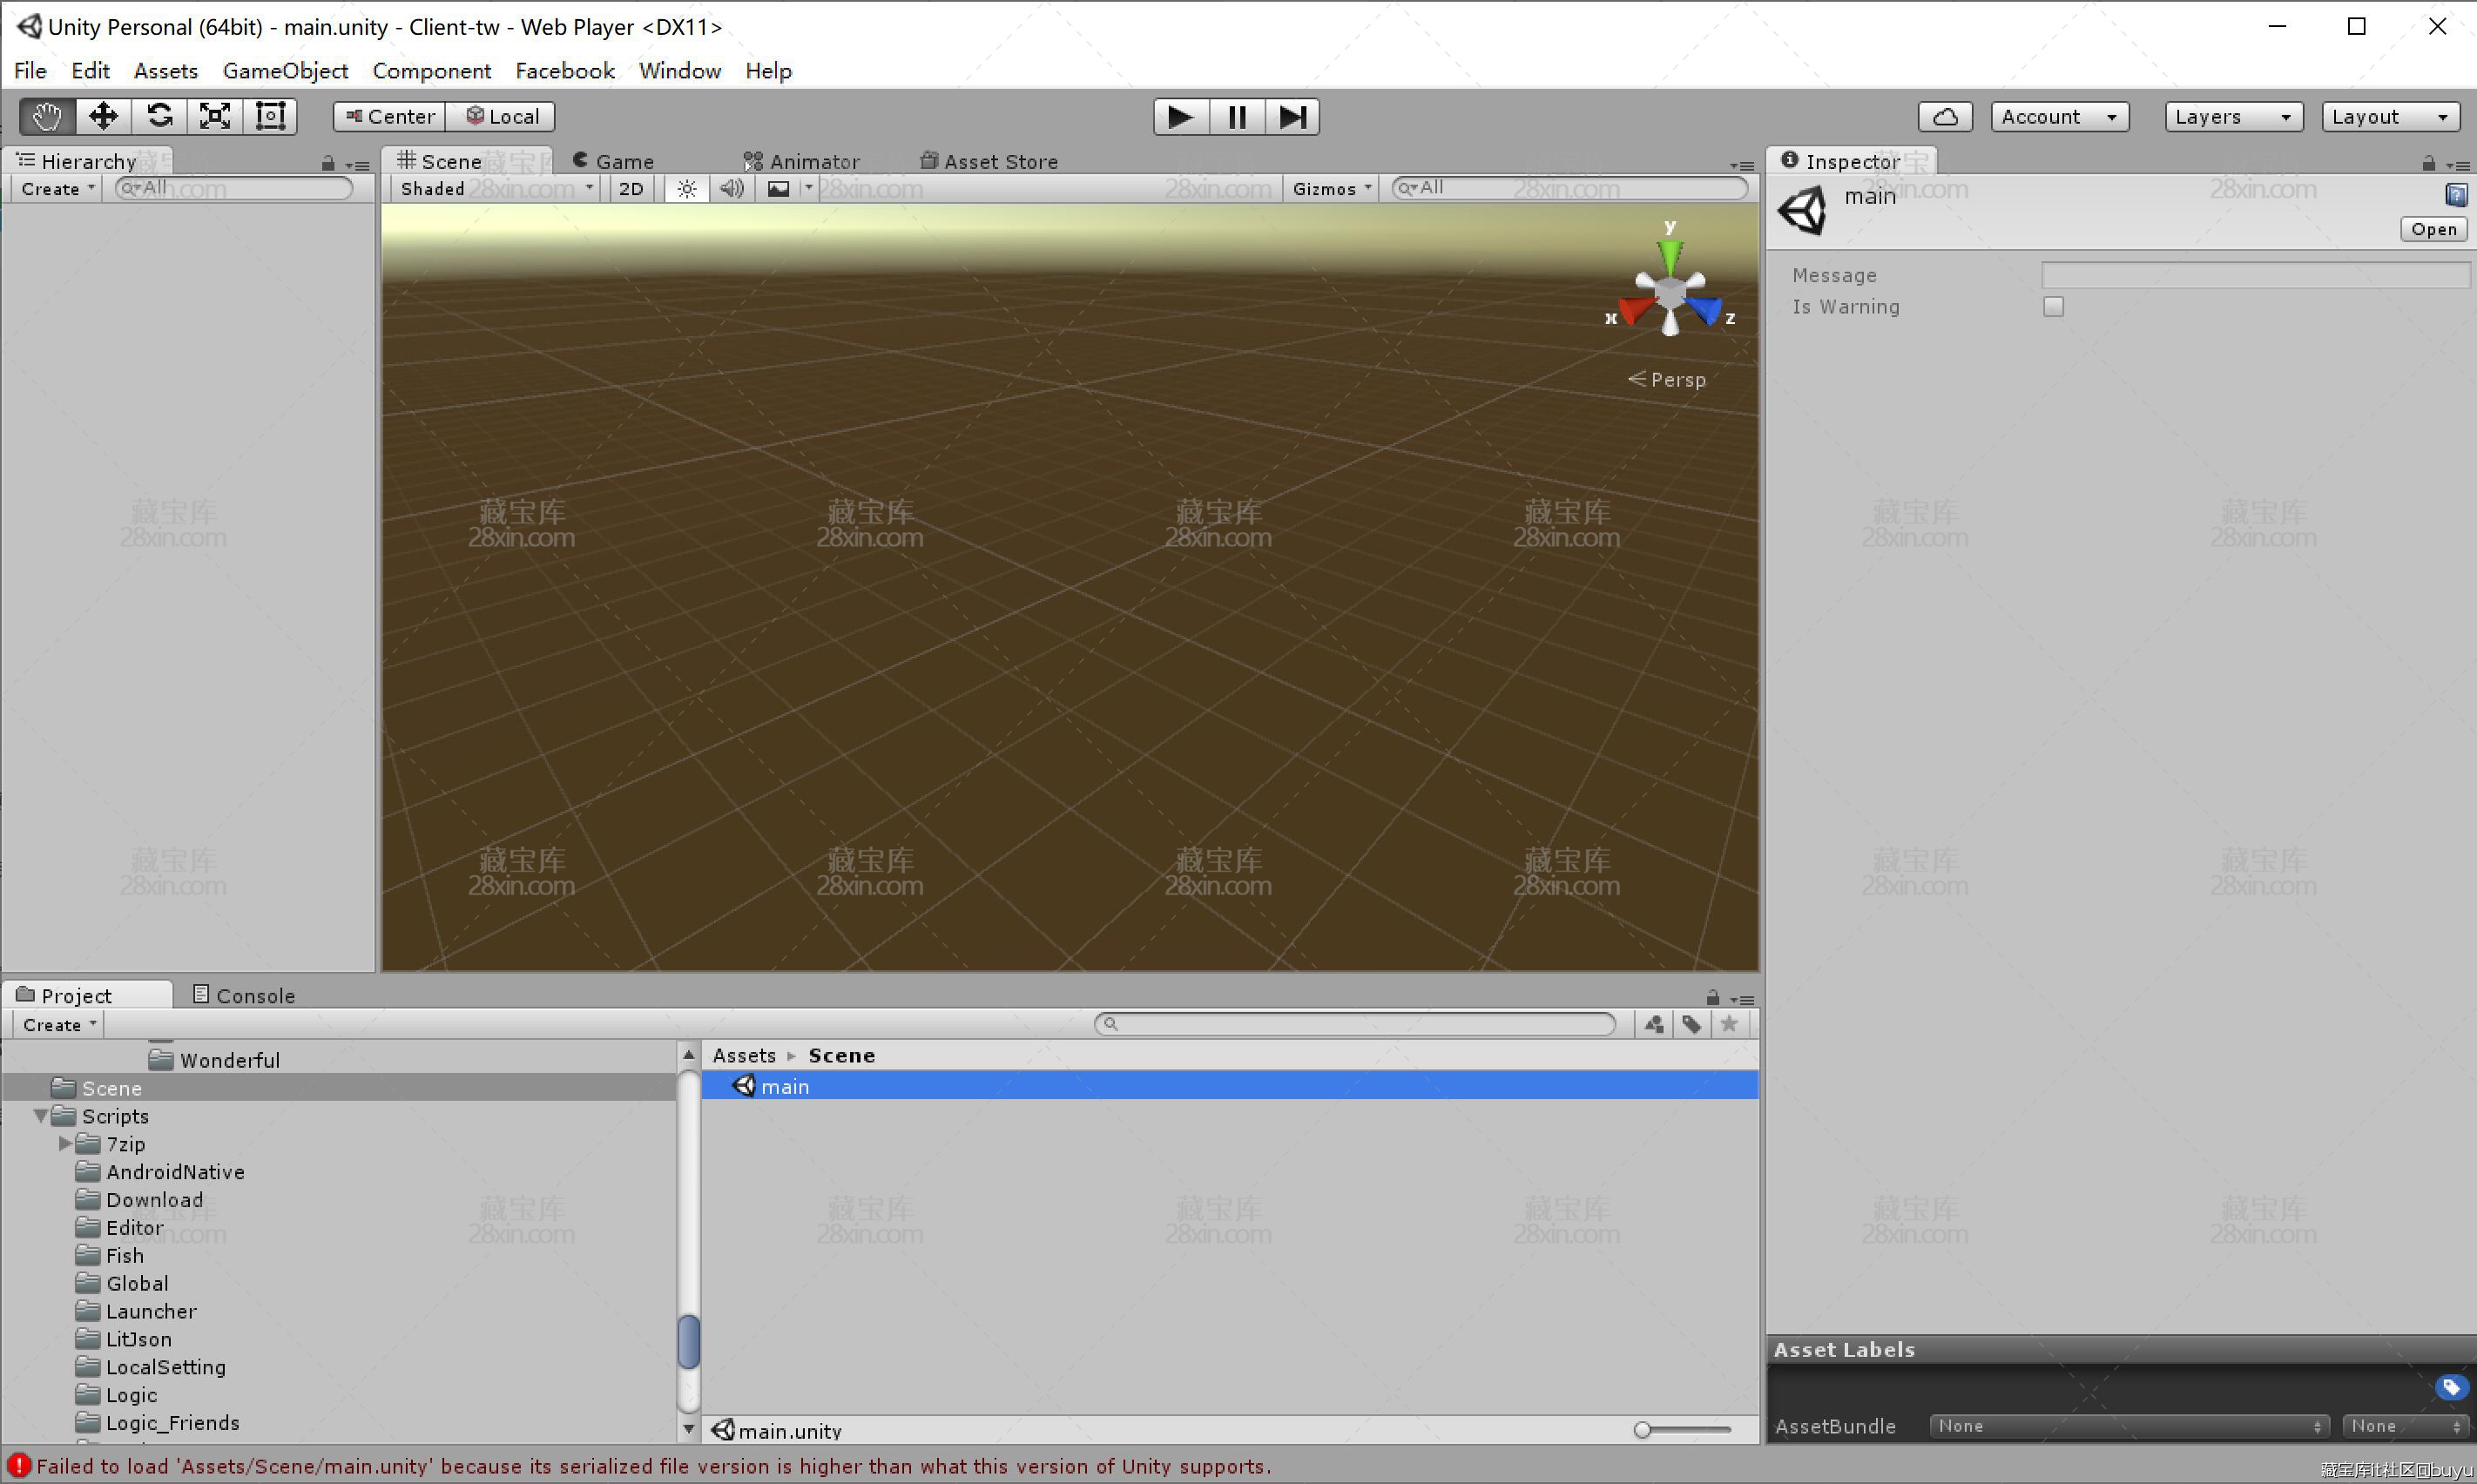The width and height of the screenshot is (2477, 1484).
Task: Lock the Inspector panel
Action: (2428, 163)
